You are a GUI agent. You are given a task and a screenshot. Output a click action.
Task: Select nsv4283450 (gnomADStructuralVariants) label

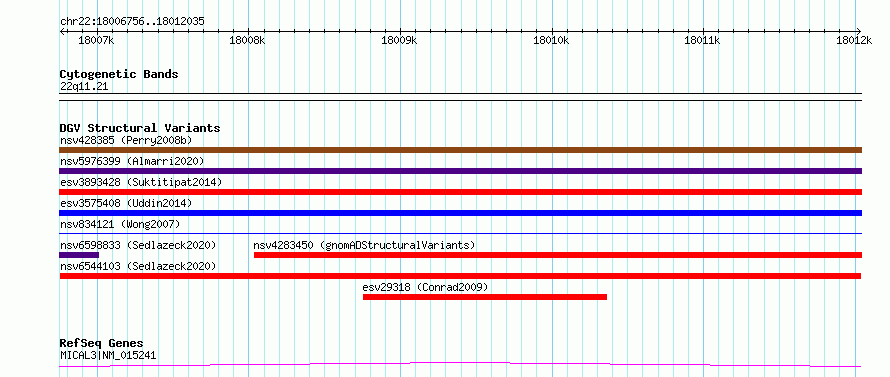(x=364, y=245)
